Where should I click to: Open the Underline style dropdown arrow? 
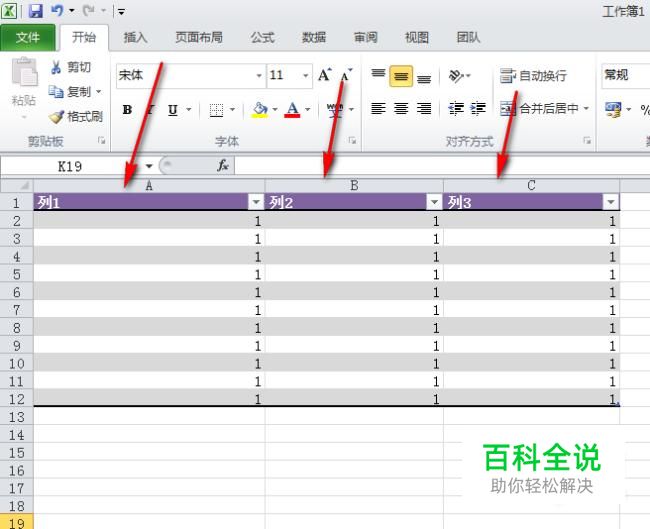(189, 109)
